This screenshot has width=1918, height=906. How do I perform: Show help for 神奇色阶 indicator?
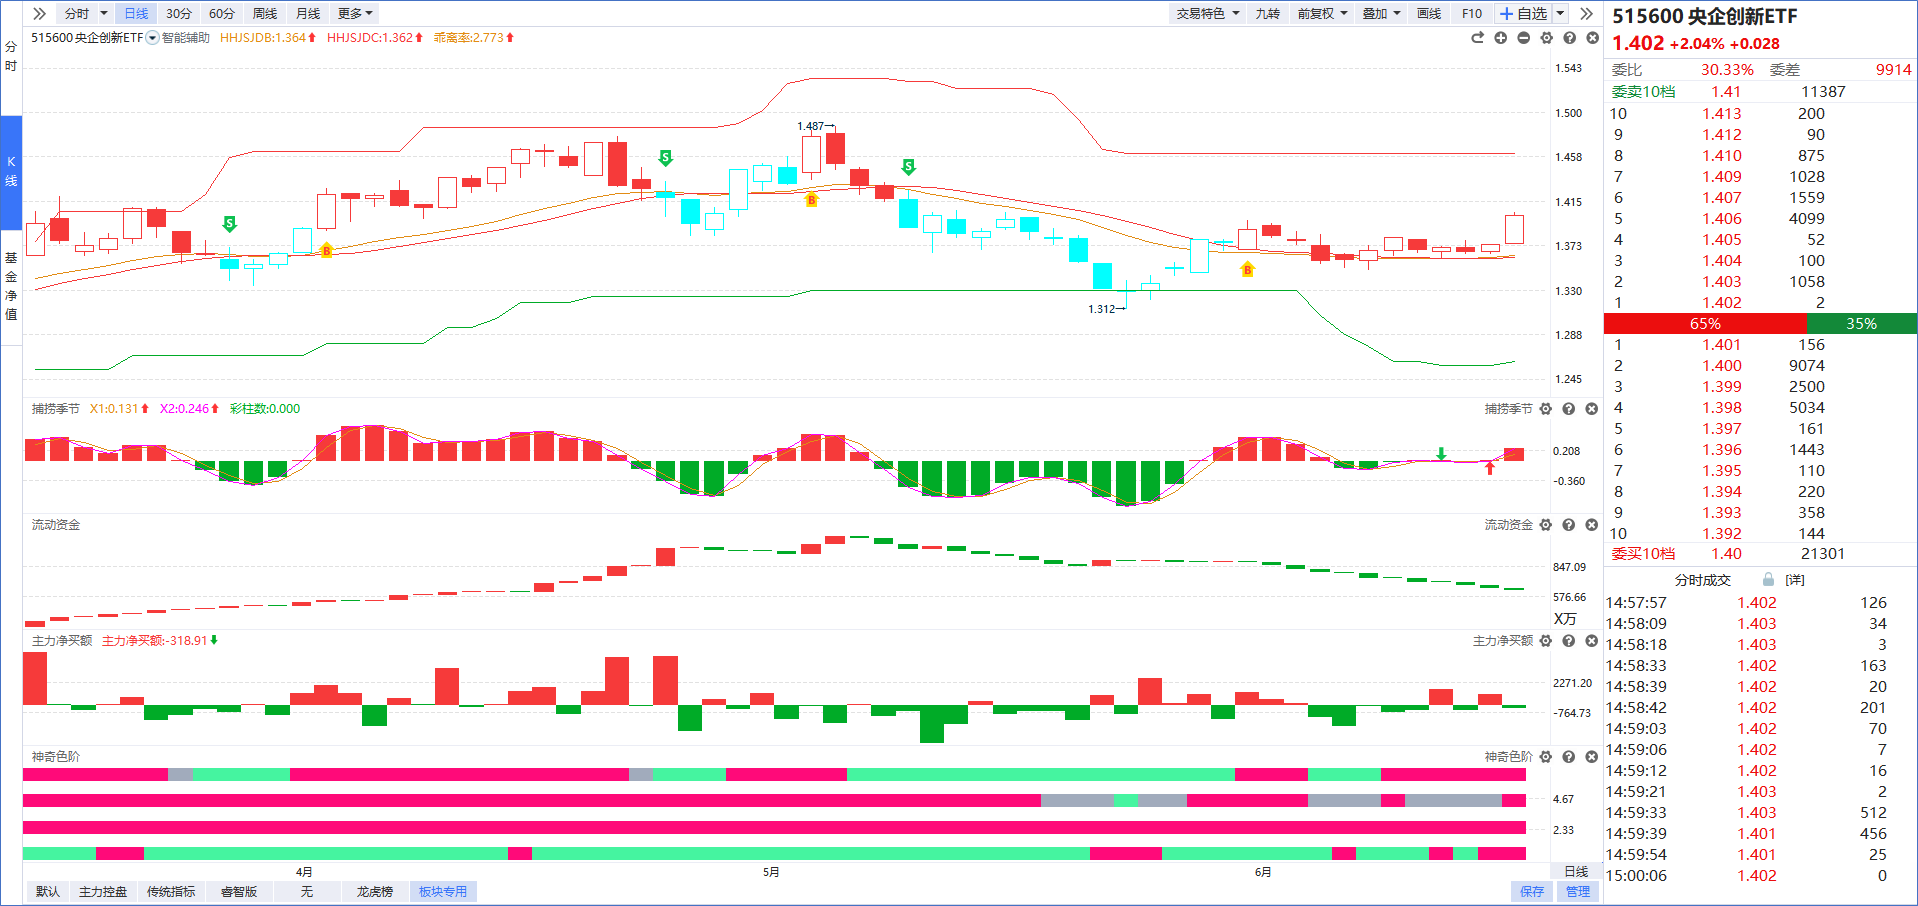1569,757
